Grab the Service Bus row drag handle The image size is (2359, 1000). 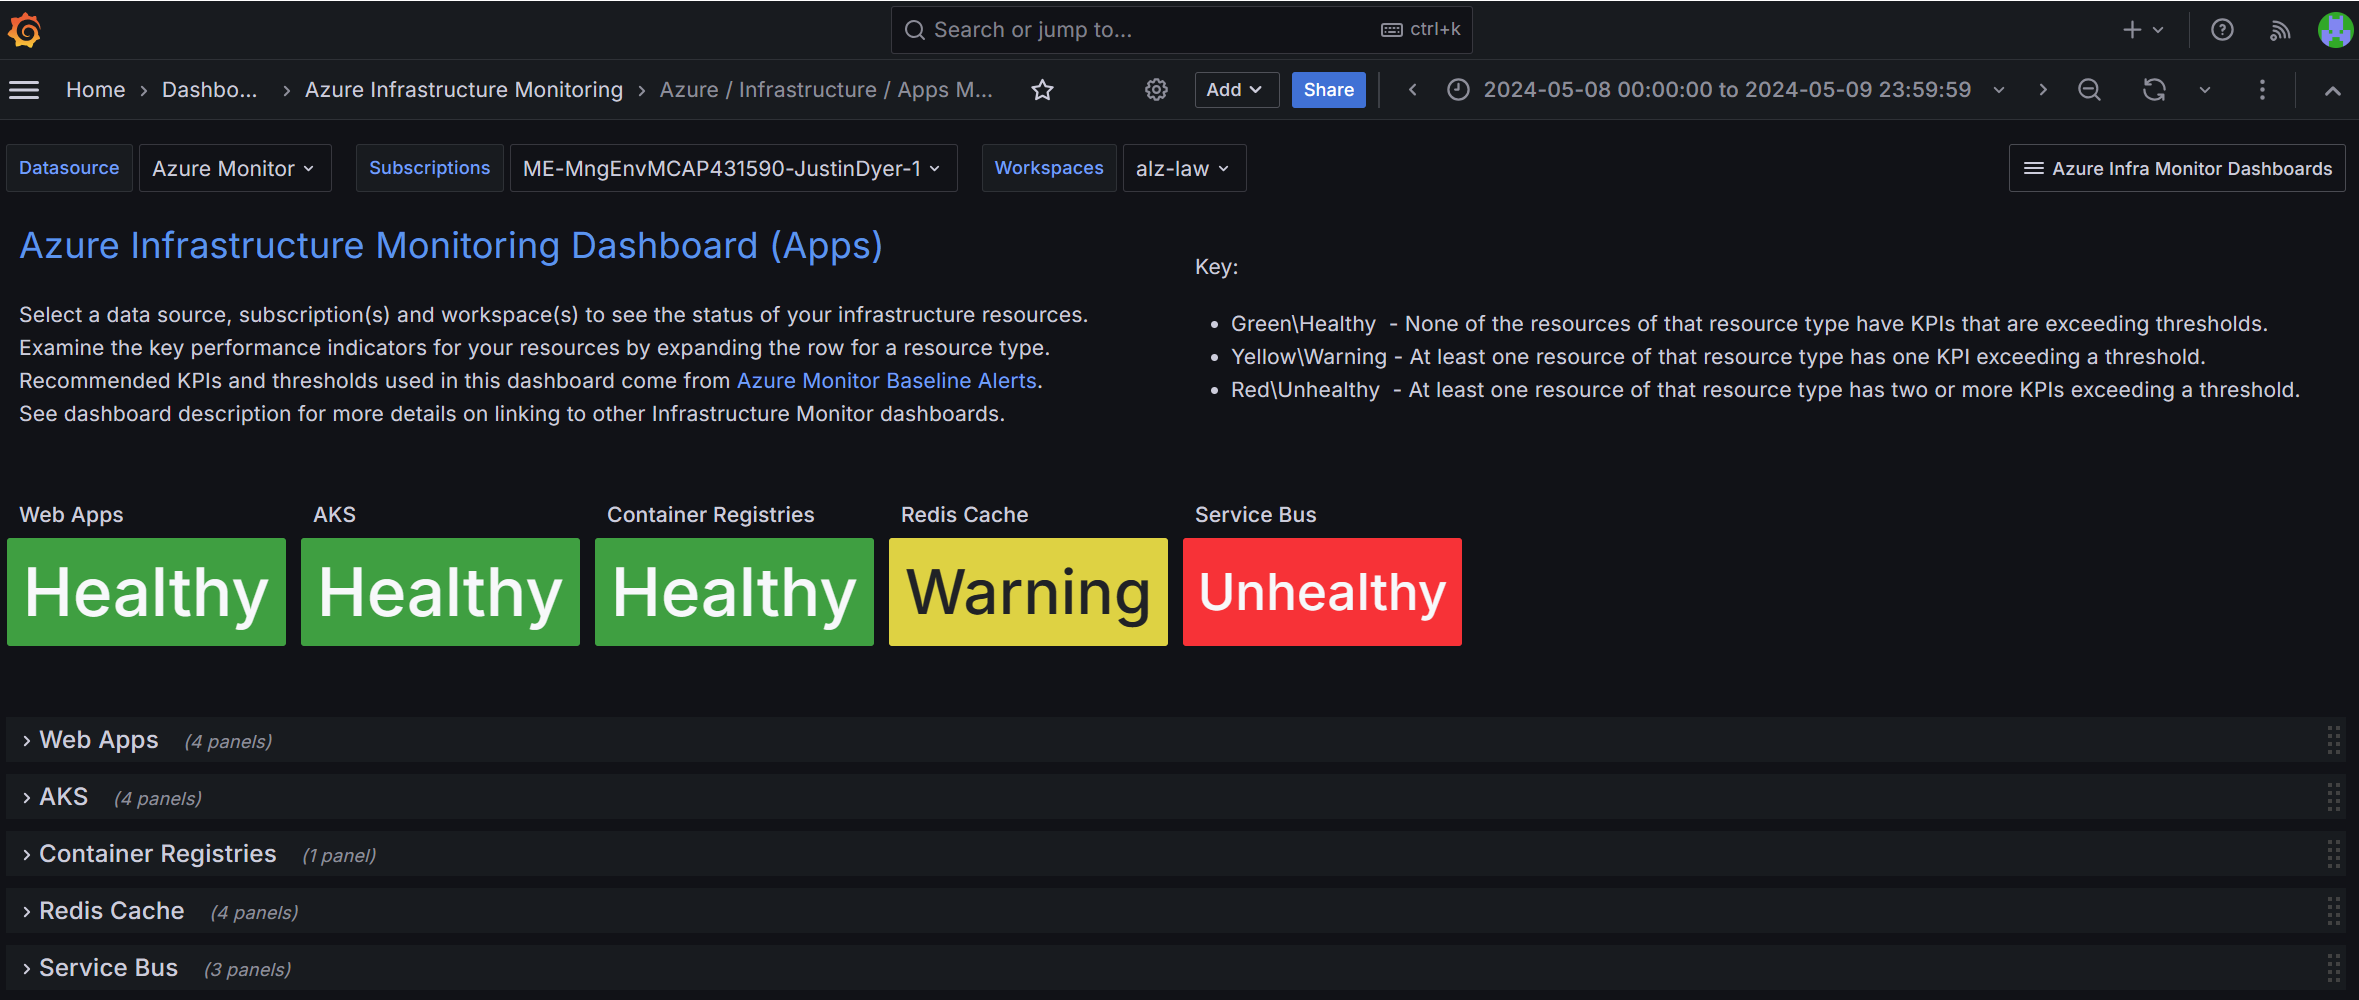[2333, 968]
